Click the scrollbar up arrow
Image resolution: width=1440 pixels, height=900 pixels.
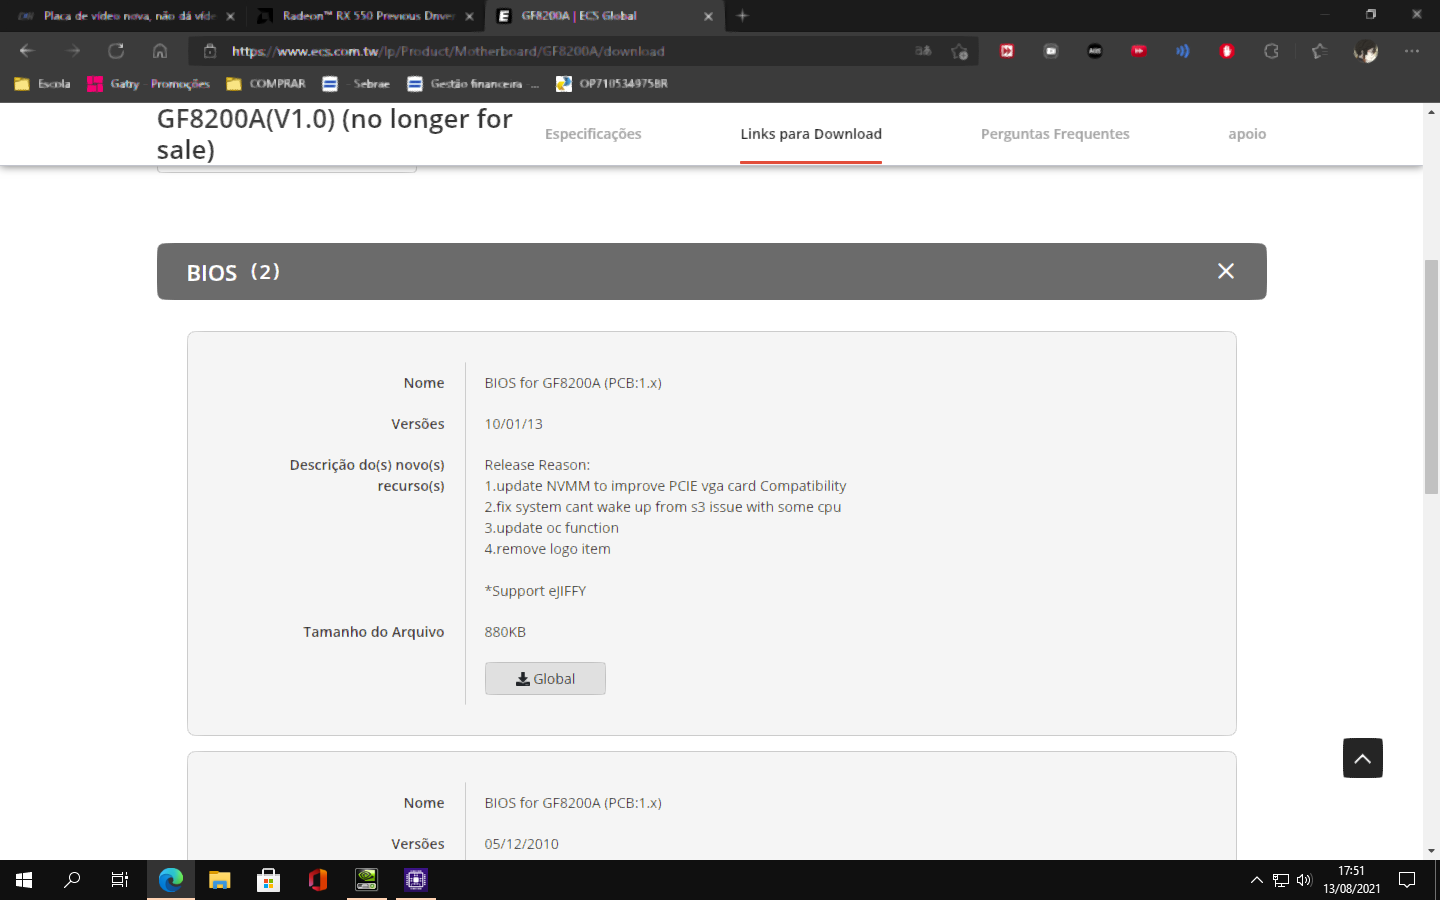[x=1432, y=111]
